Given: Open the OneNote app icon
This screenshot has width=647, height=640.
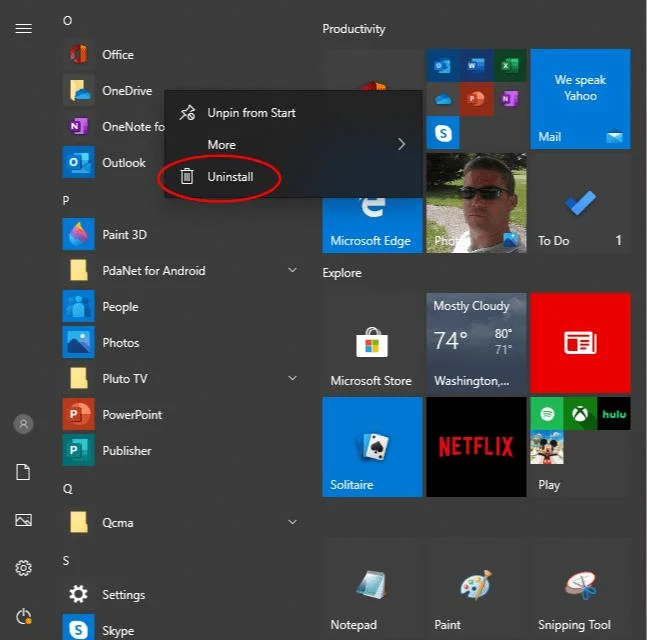Looking at the screenshot, I should (x=78, y=126).
